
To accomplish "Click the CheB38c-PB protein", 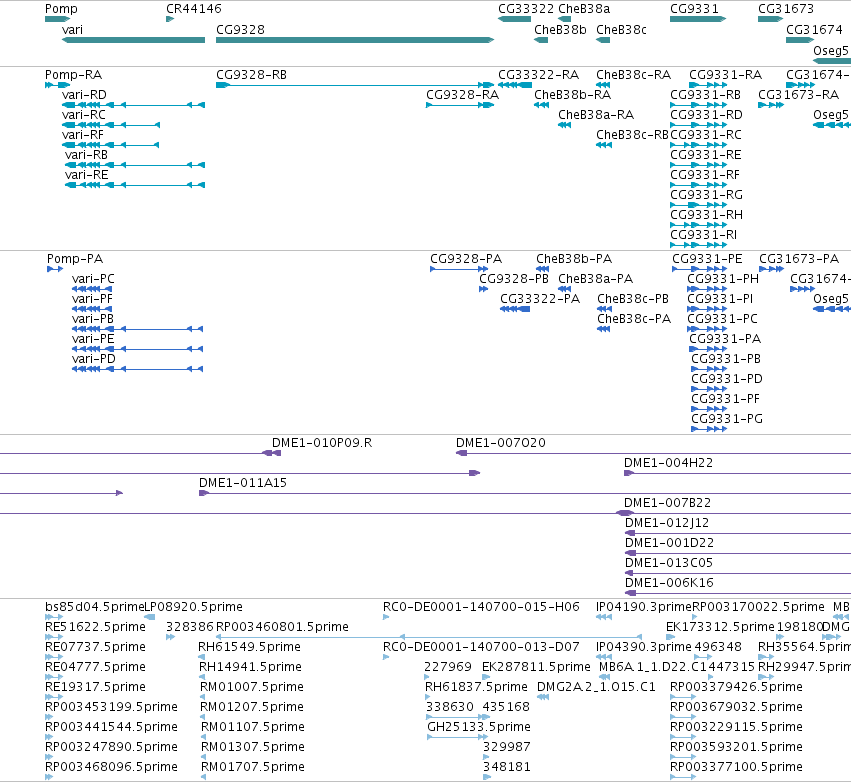I will pyautogui.click(x=605, y=309).
